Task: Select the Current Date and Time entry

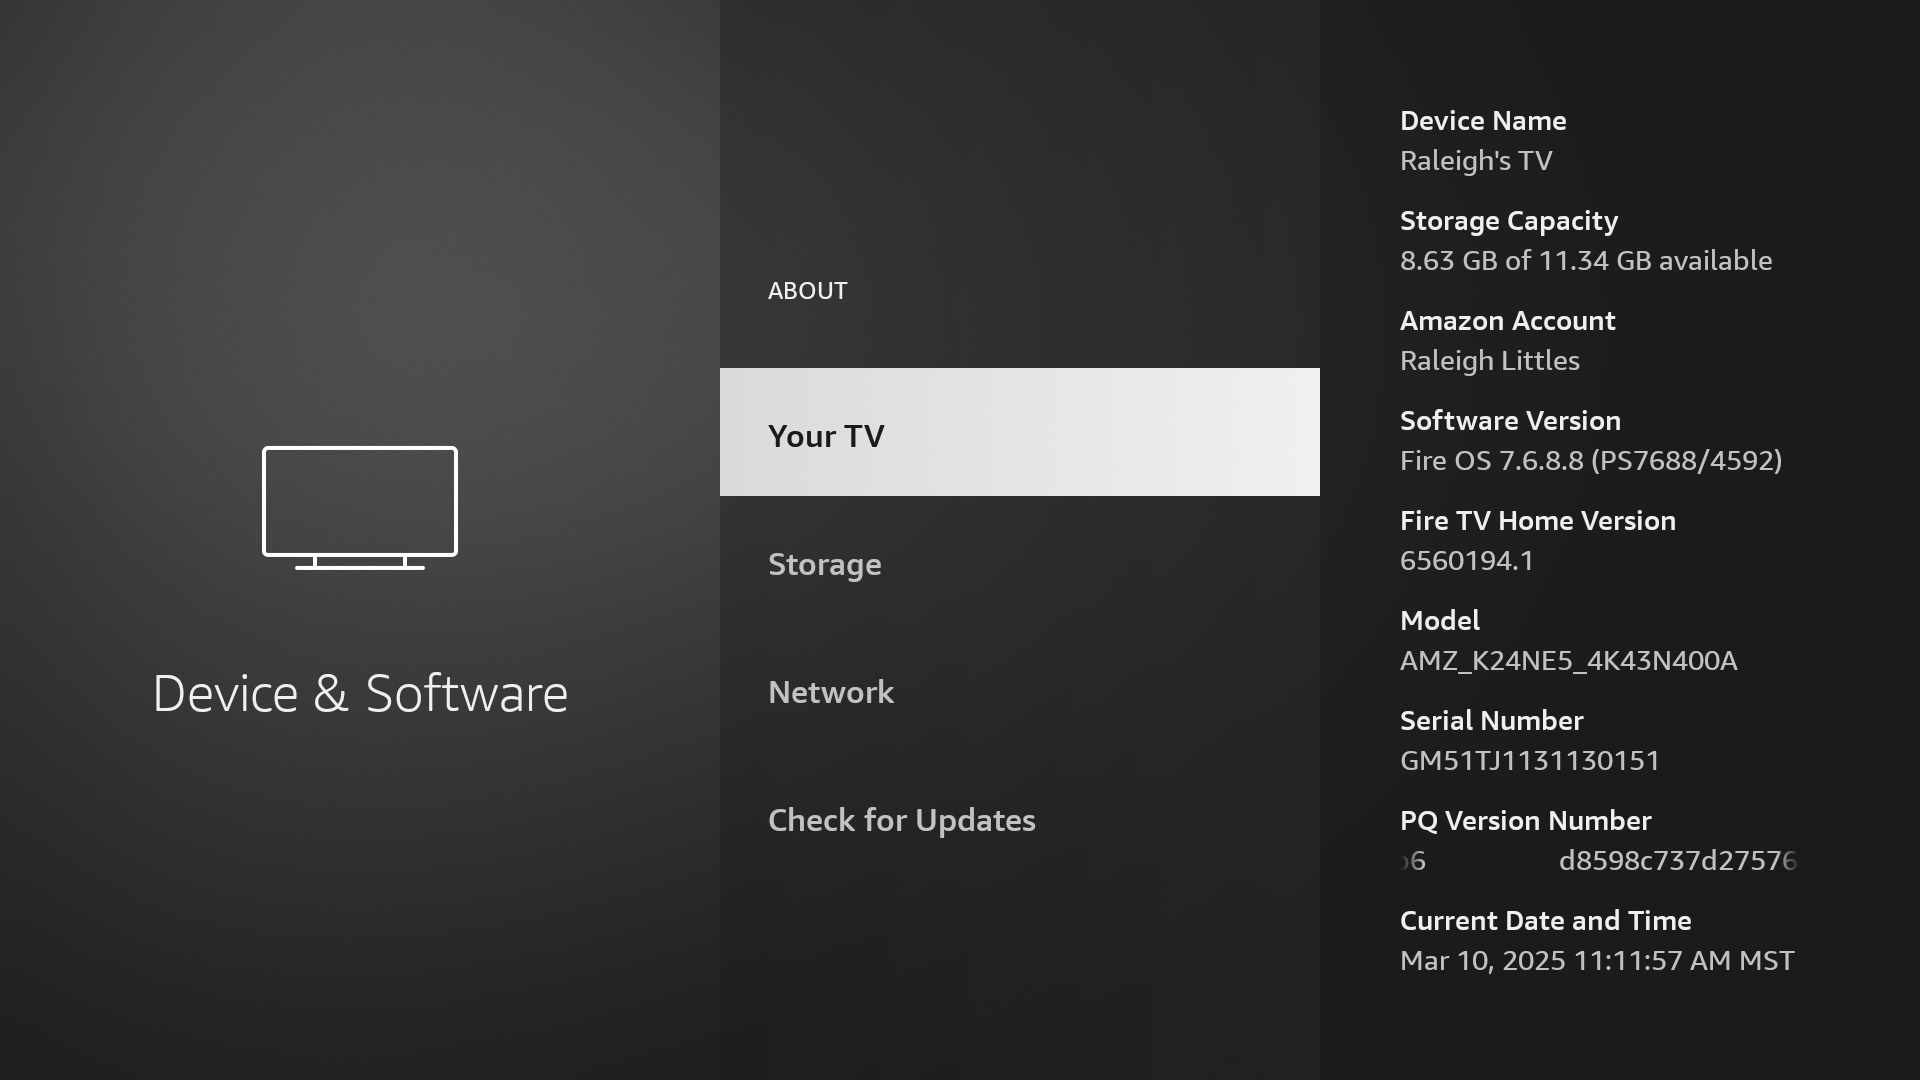Action: tap(1545, 920)
